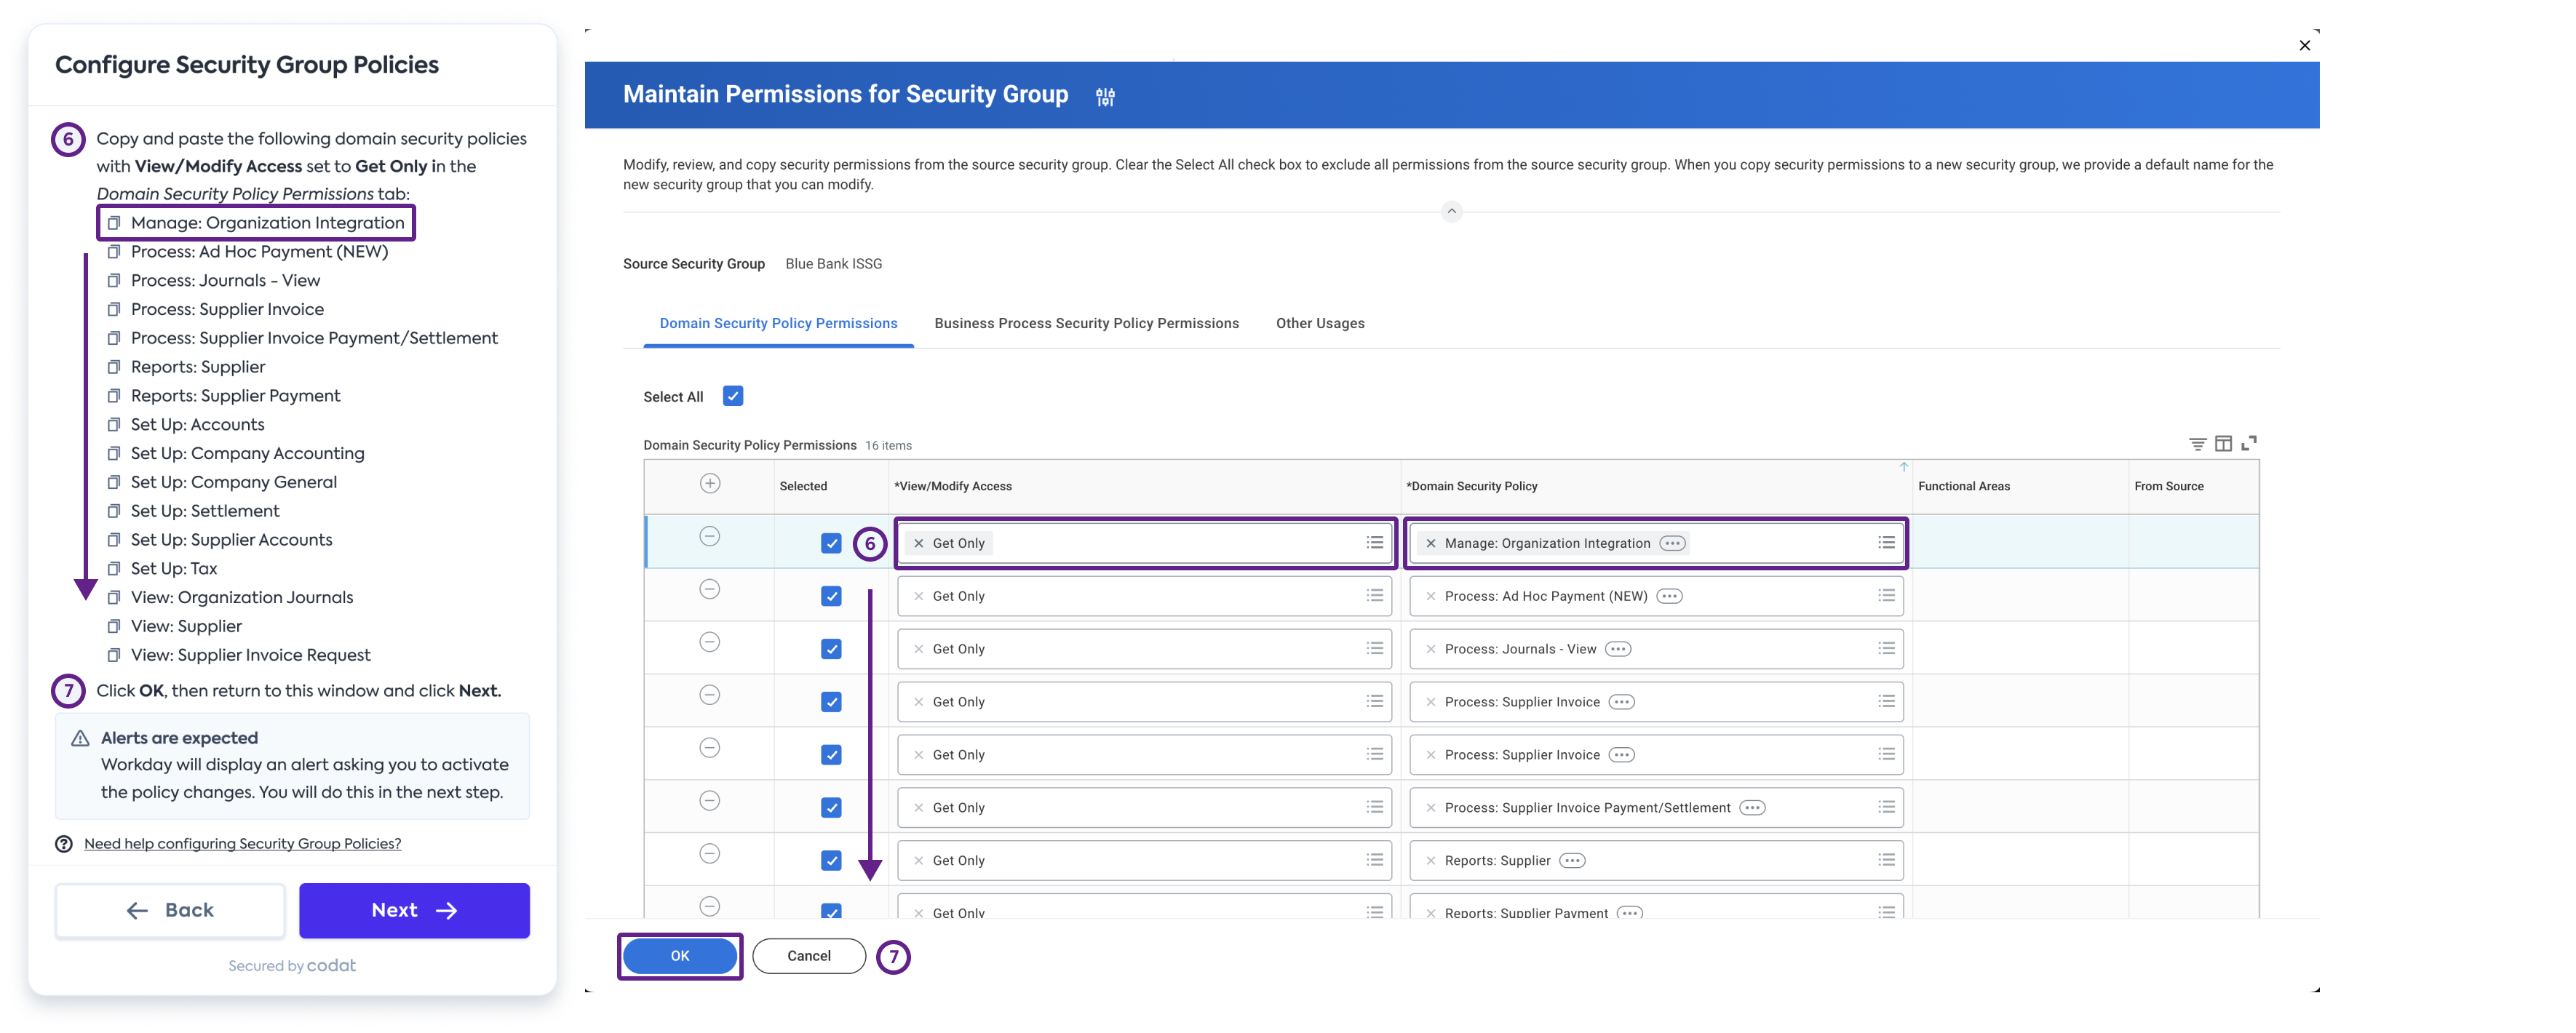Viewport: 2576px width, 1033px height.
Task: Open the Need help configuring Security Group Policies link
Action: click(242, 843)
